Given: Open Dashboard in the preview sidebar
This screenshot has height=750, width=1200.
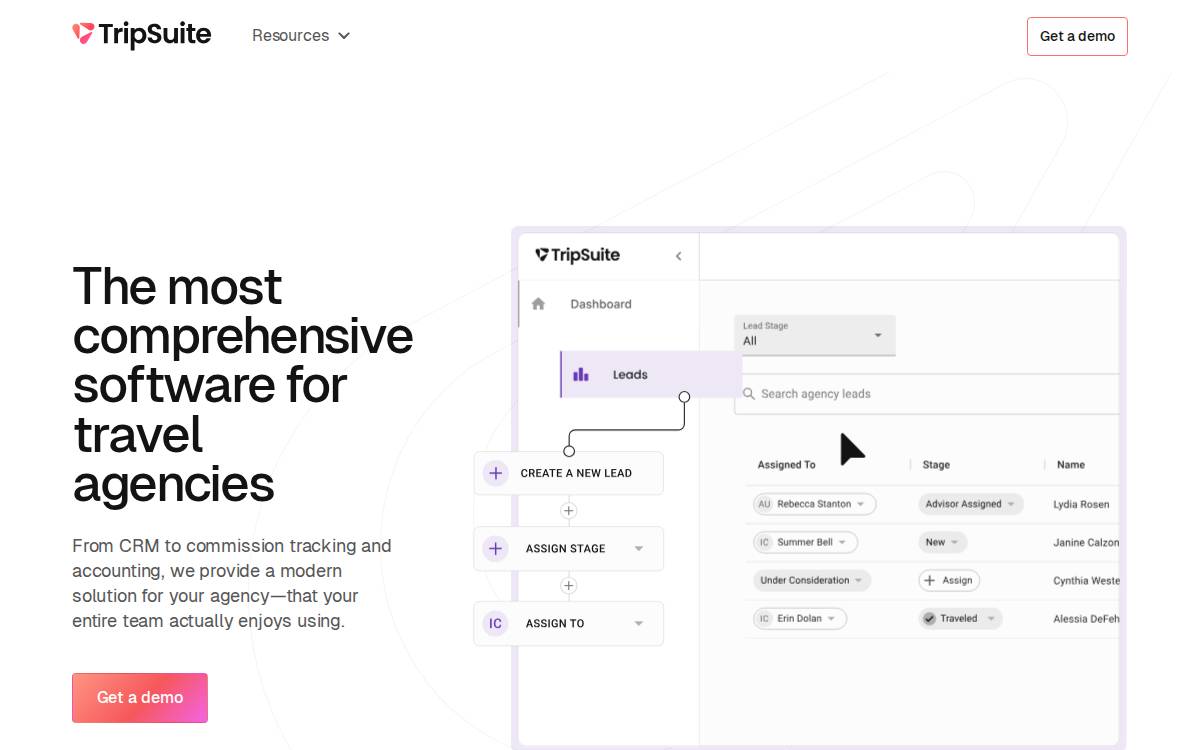Looking at the screenshot, I should [600, 304].
